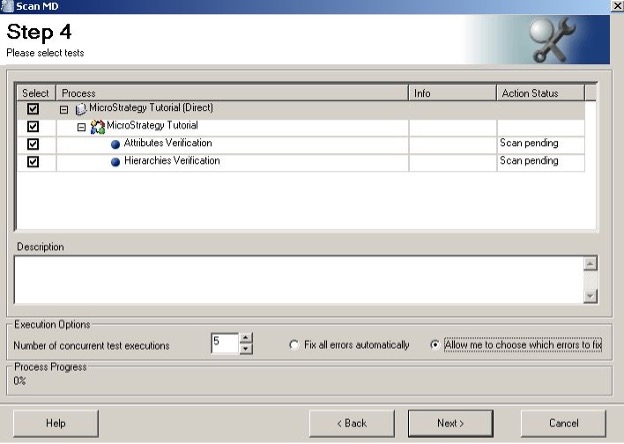Click the Attributes Verification blue bullet icon
This screenshot has height=444, width=624.
click(116, 144)
